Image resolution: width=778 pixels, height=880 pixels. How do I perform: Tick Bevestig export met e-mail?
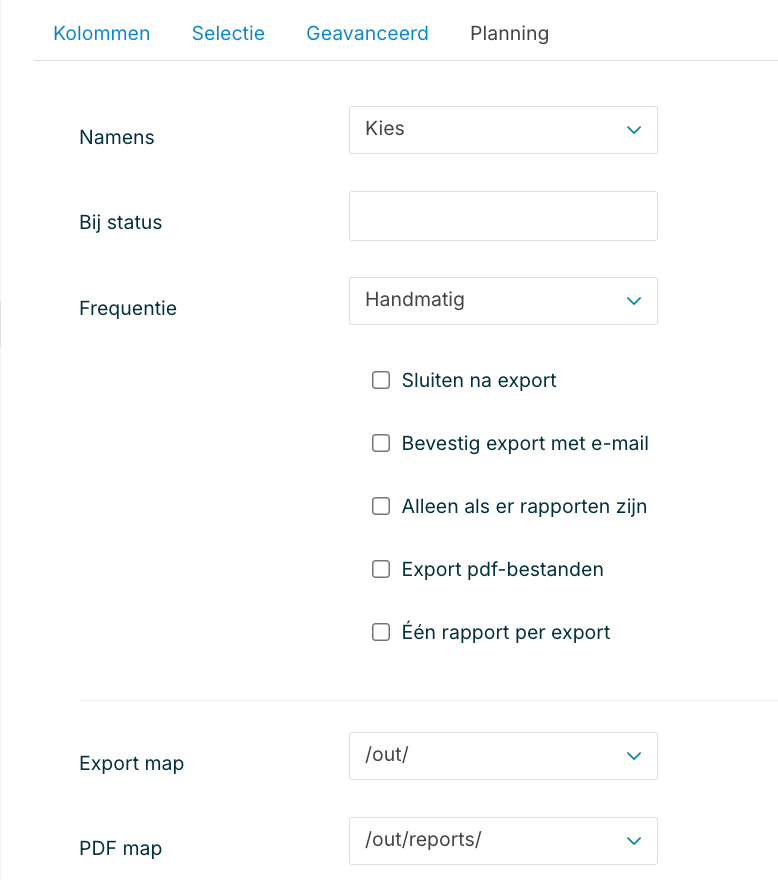381,443
